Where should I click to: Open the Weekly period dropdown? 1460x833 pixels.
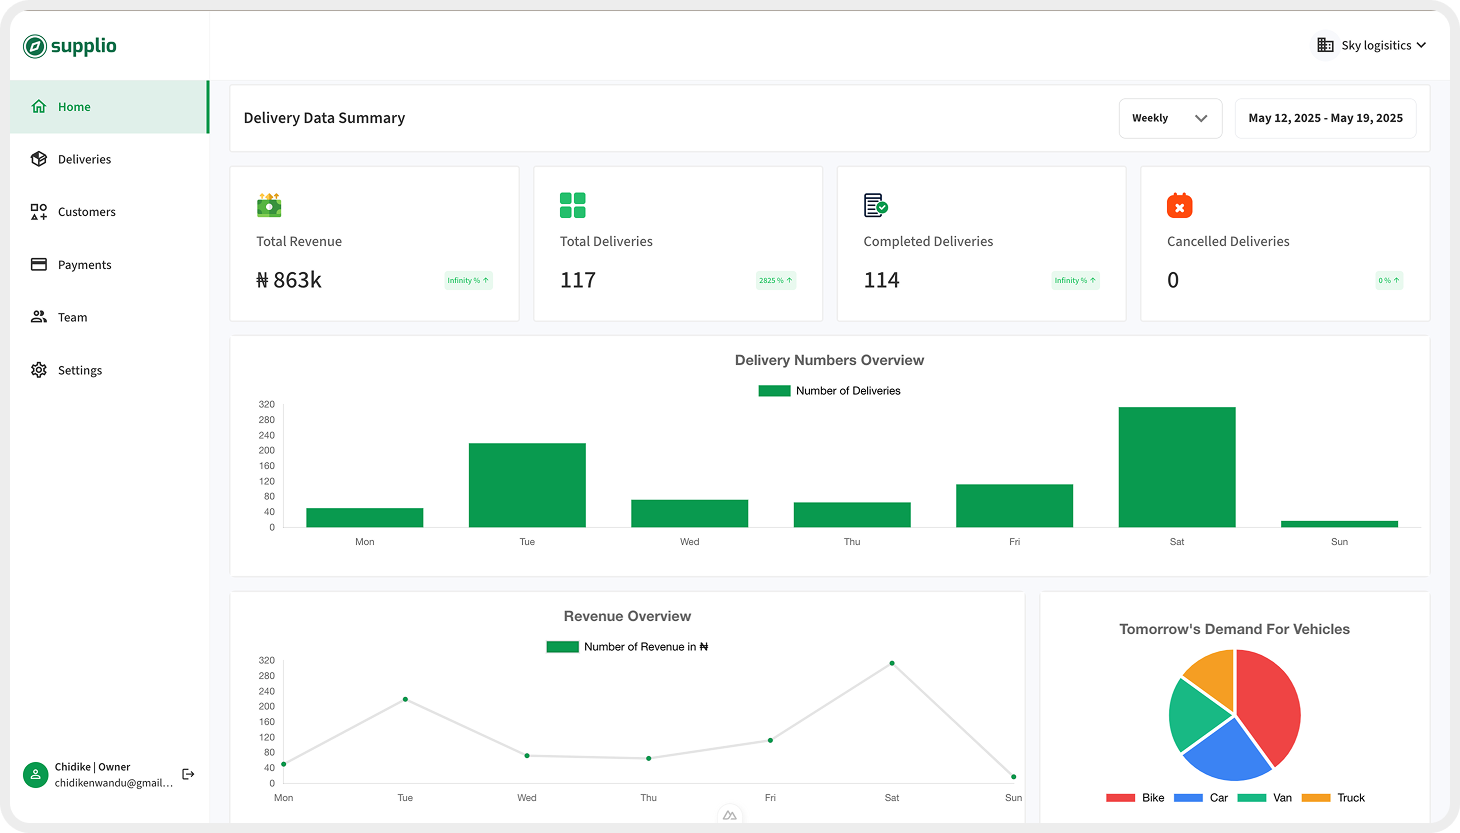point(1170,118)
